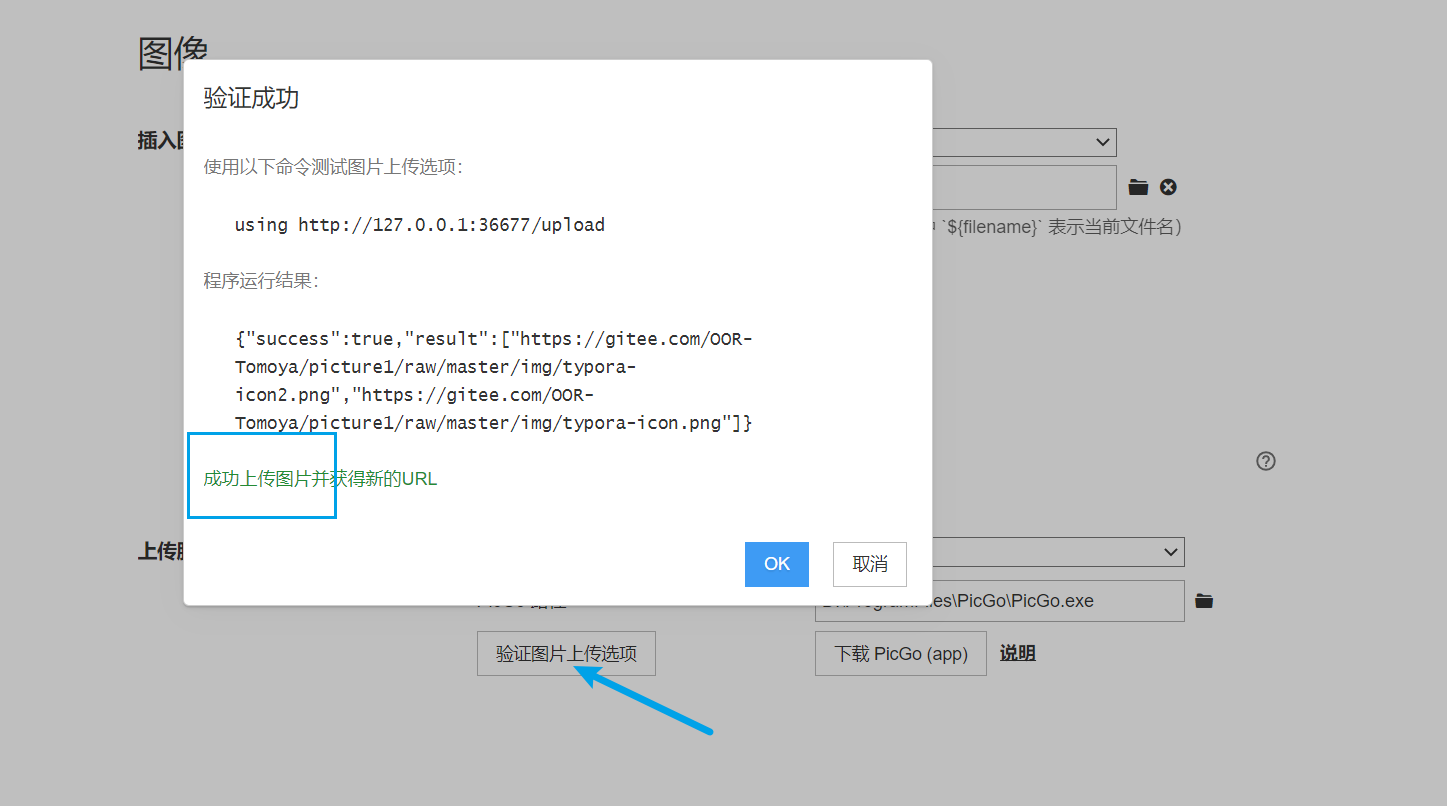Image resolution: width=1447 pixels, height=806 pixels.
Task: Click the 程序运行结果 label
Action: click(261, 281)
